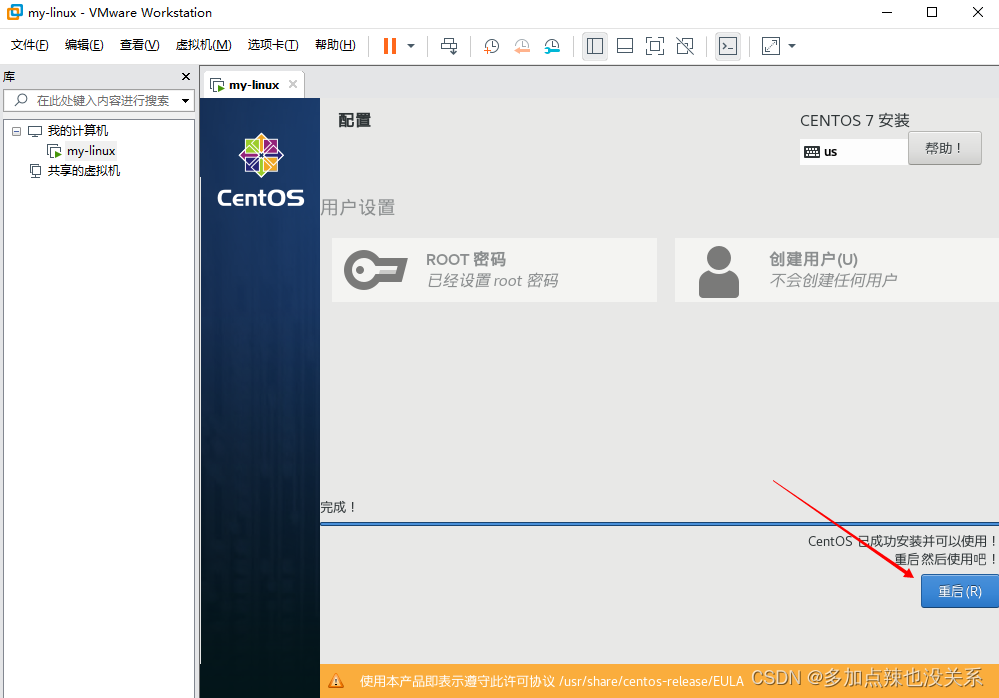Open the 选项卡(T) menu
The image size is (999, 698).
pyautogui.click(x=273, y=45)
